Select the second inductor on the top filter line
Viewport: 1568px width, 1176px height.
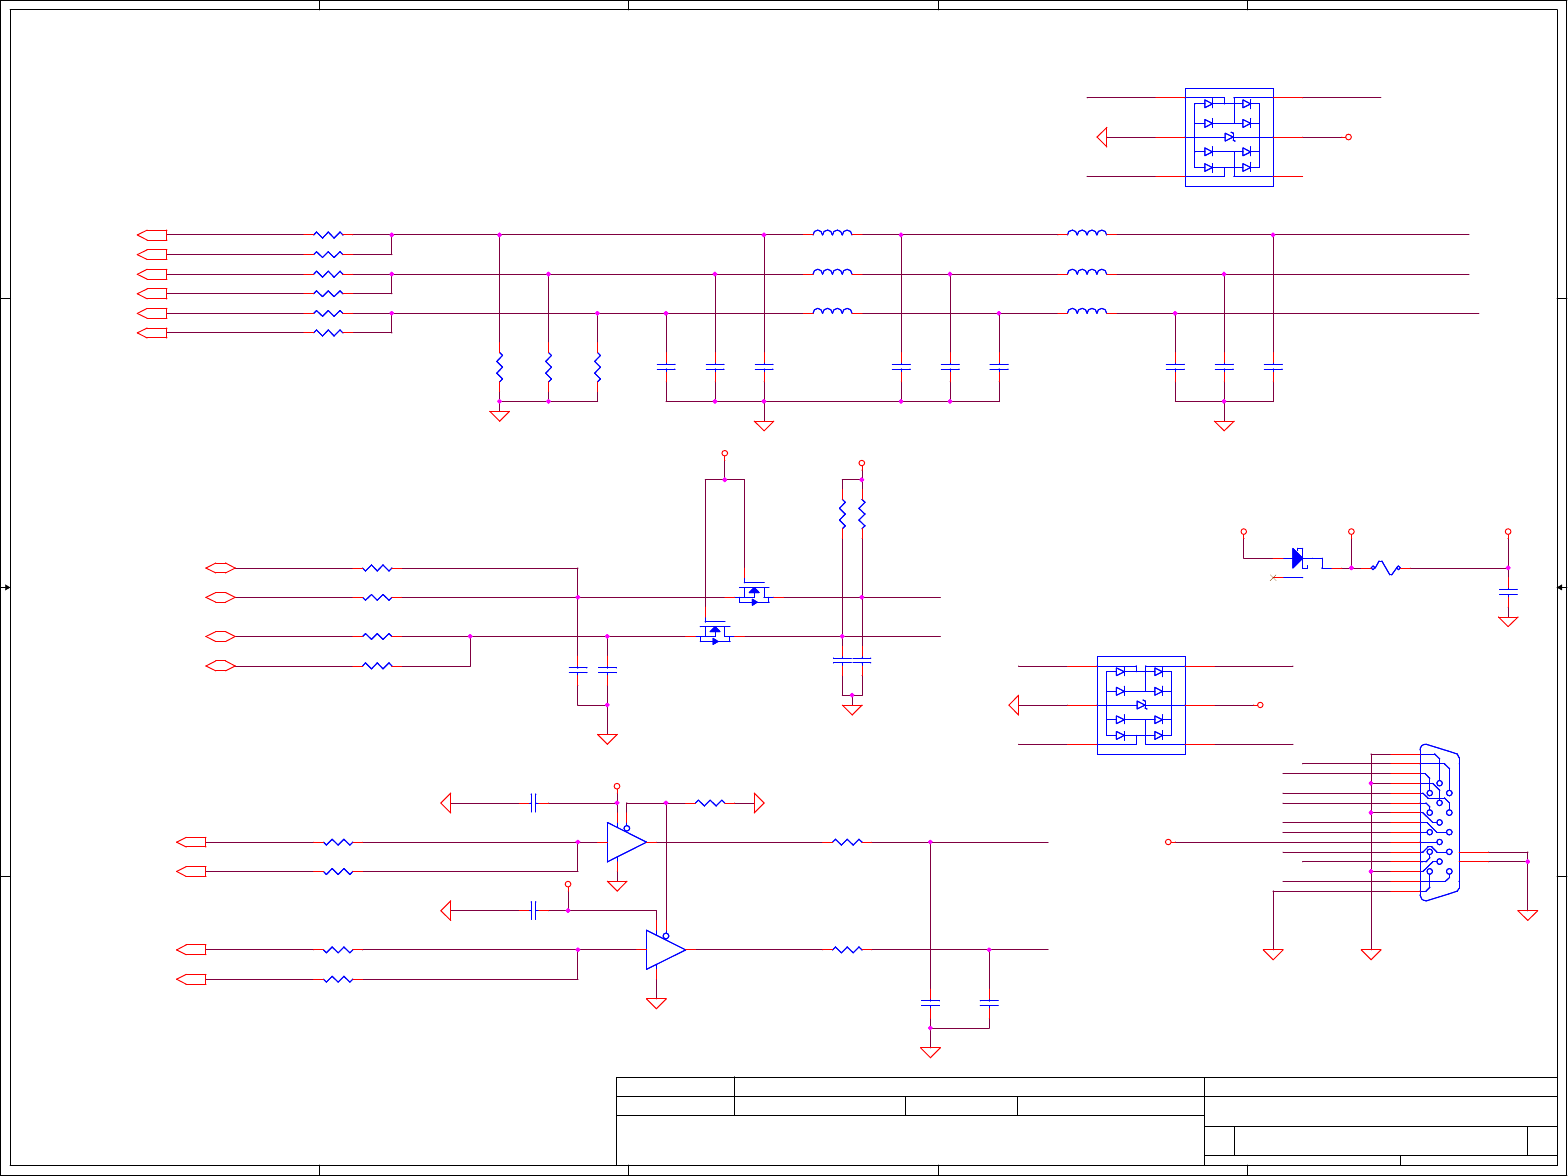click(1087, 233)
